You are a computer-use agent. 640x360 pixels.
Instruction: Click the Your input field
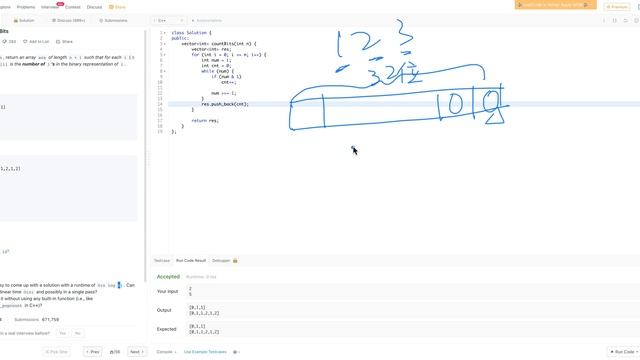(x=413, y=291)
